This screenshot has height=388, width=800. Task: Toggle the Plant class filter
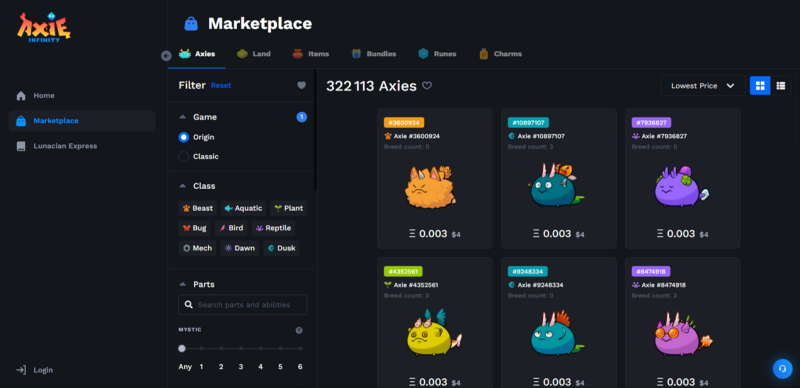pyautogui.click(x=288, y=208)
